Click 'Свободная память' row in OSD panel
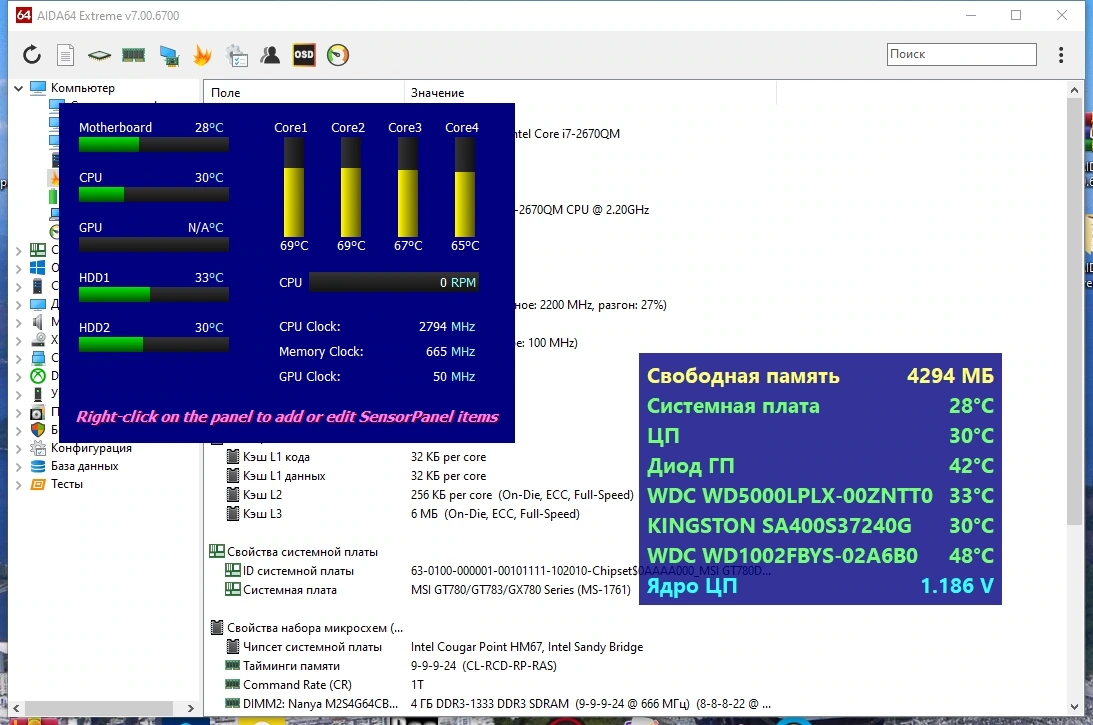1093x725 pixels. (820, 376)
